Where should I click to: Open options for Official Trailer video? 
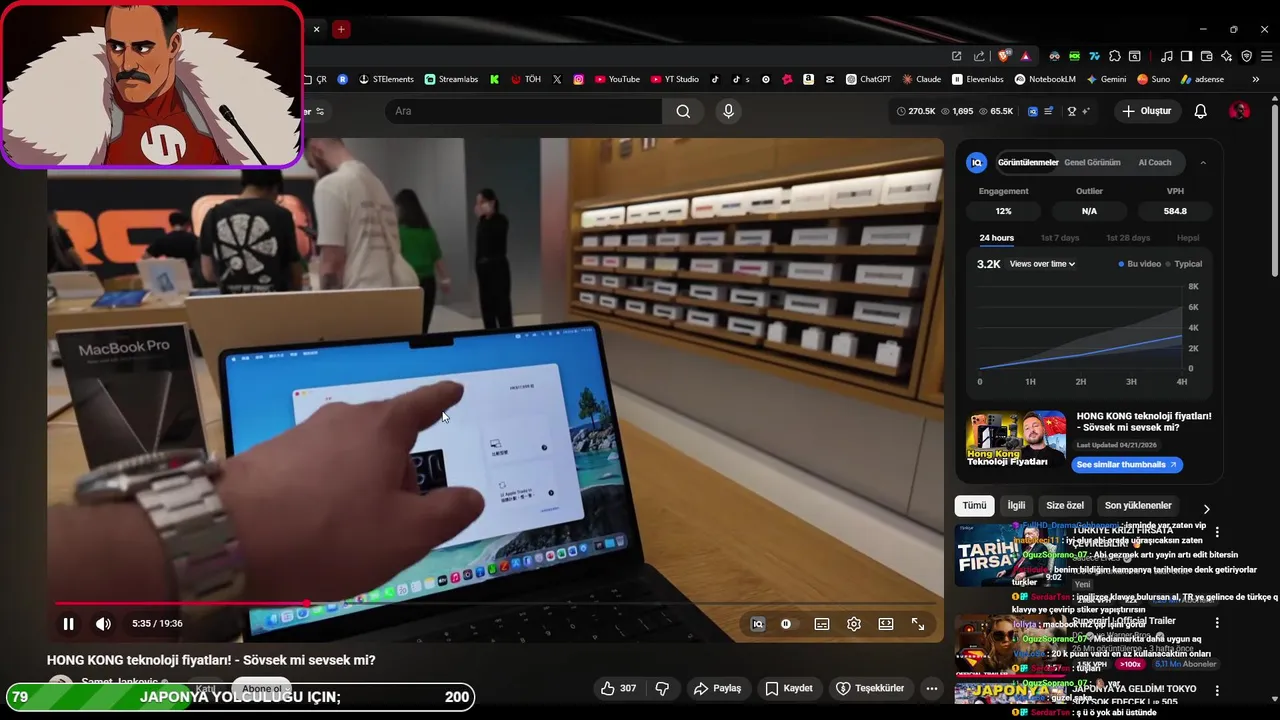1217,623
